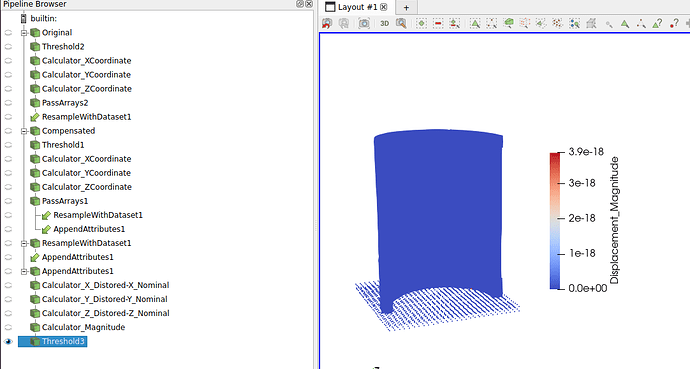Capture a screenshot with the camera icon
The image size is (690, 369).
click(x=364, y=23)
